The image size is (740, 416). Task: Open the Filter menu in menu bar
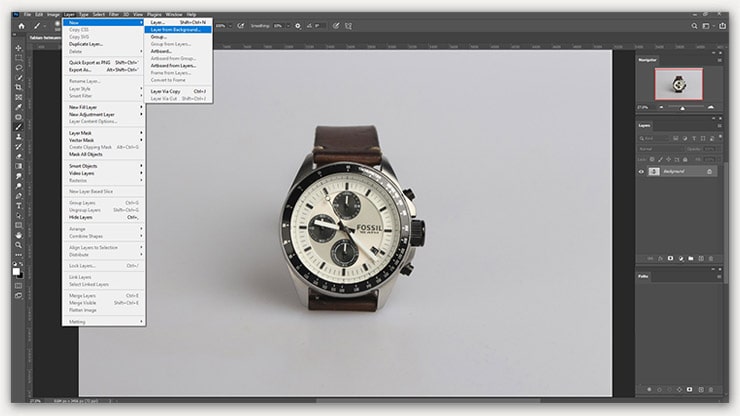click(114, 15)
